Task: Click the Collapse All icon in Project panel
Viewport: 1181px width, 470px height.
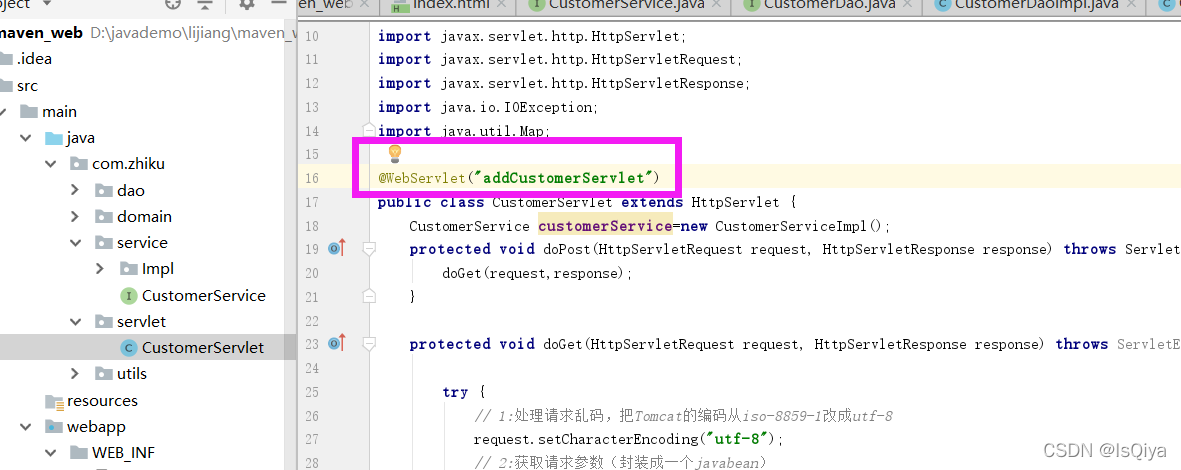Action: point(205,4)
